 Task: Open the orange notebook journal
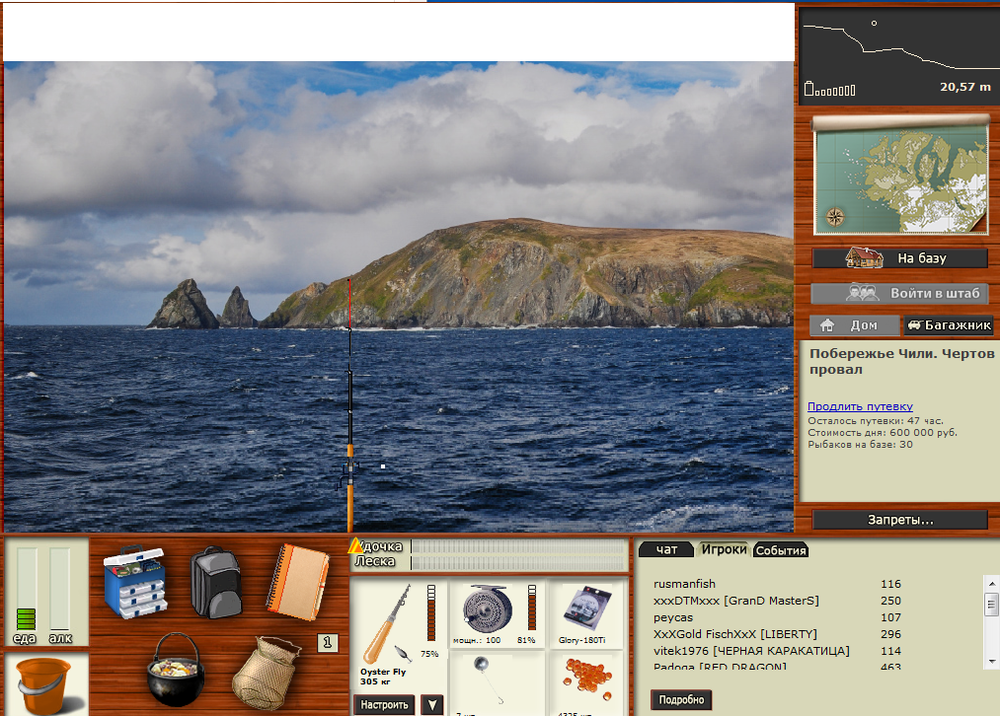point(298,581)
